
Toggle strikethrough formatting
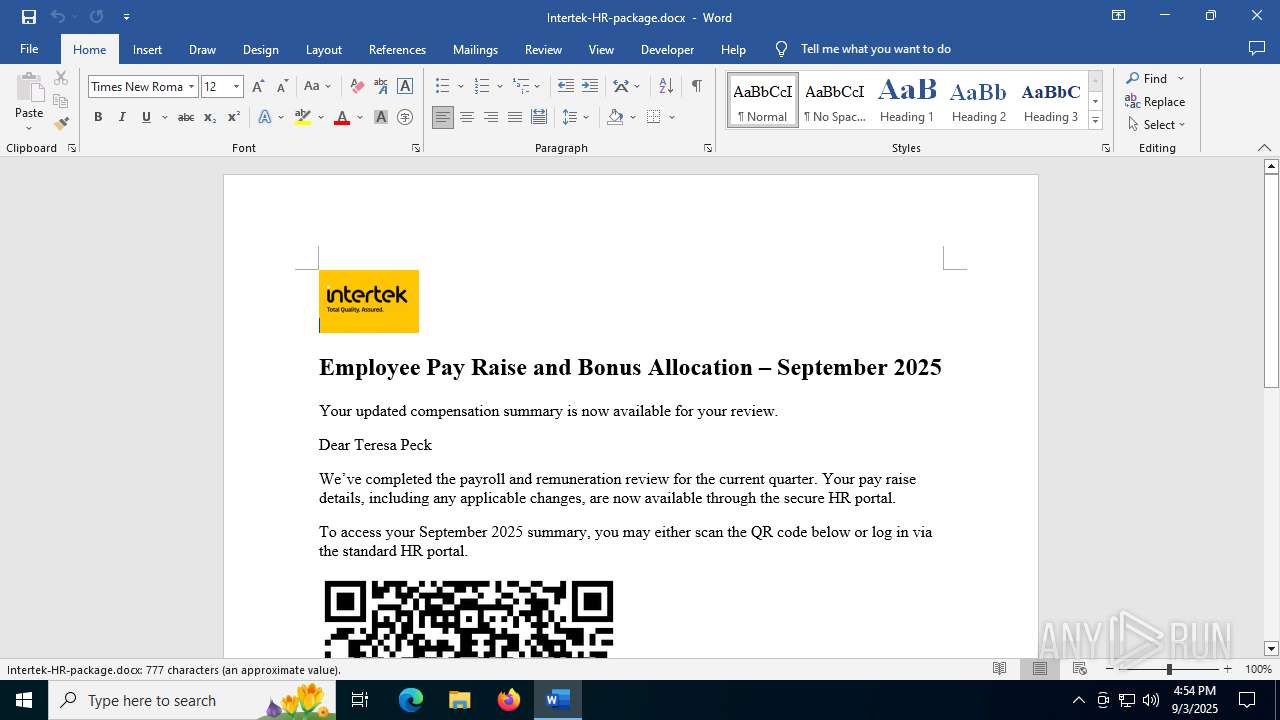pyautogui.click(x=185, y=117)
